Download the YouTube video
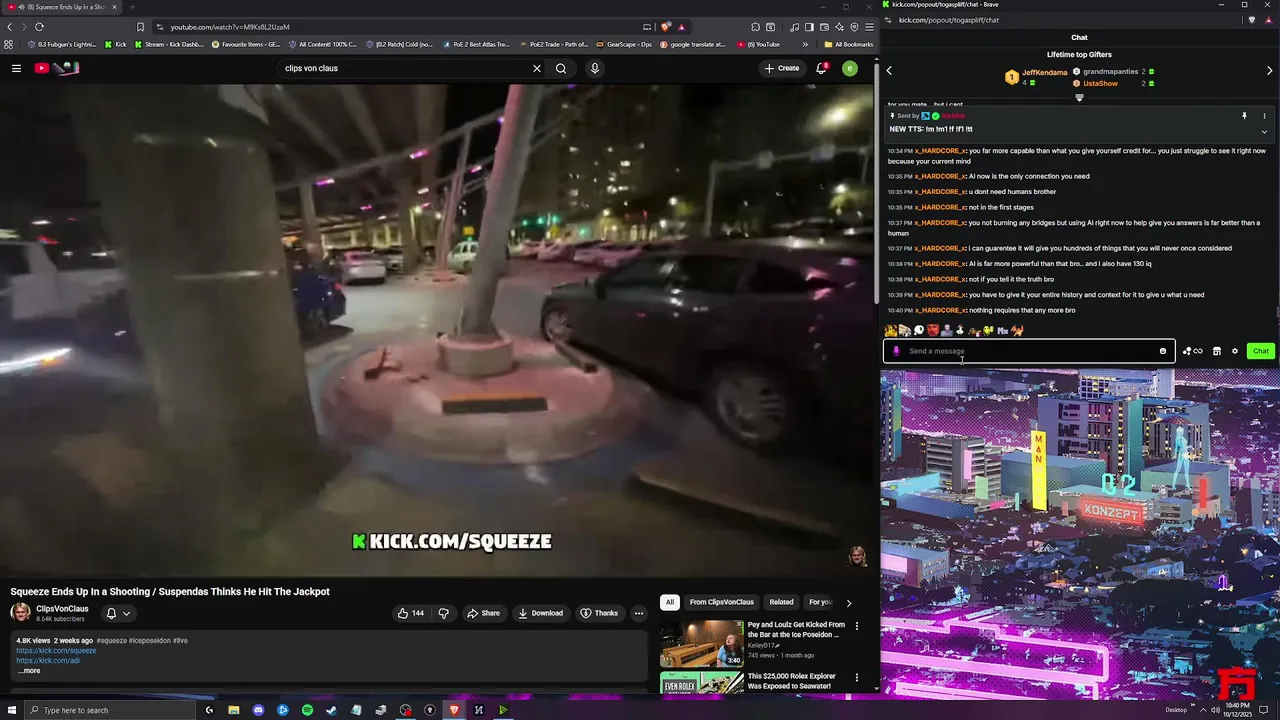 (x=540, y=613)
